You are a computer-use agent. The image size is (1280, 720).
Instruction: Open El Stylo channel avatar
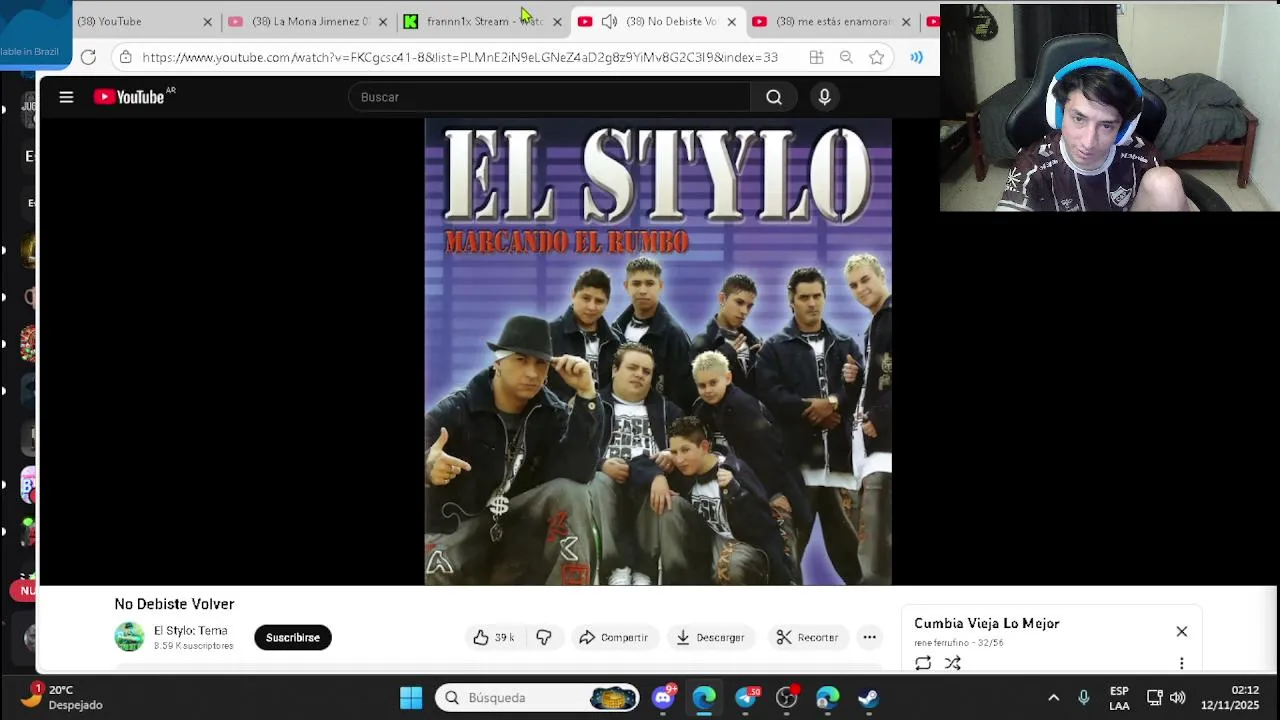click(x=129, y=637)
